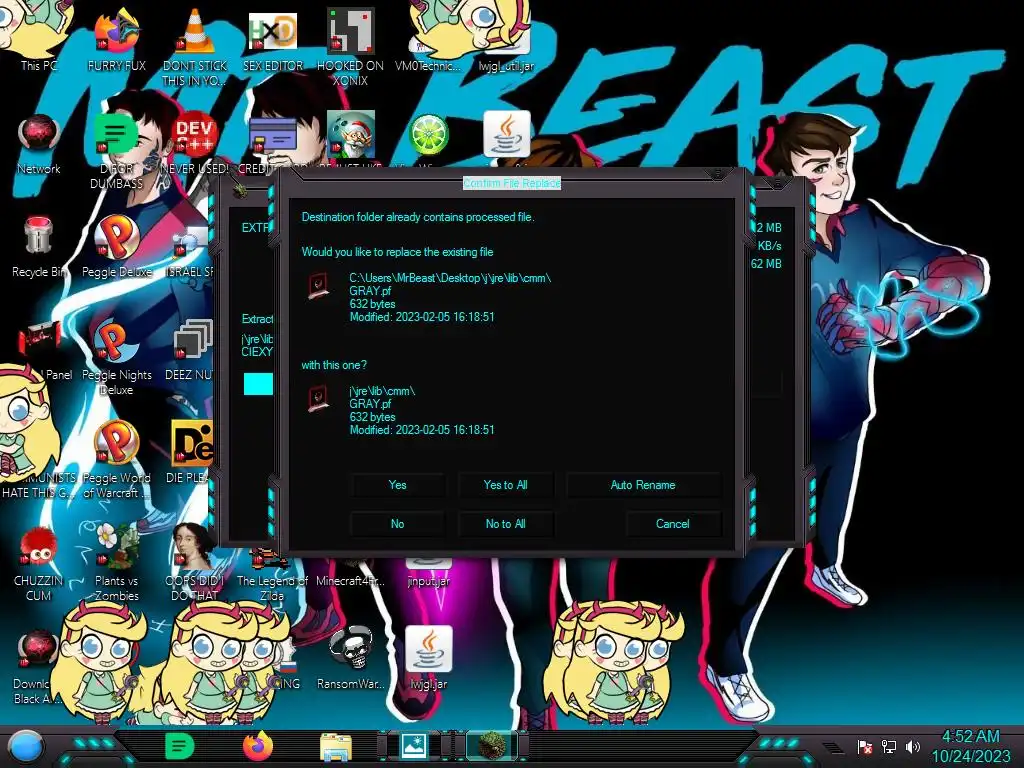1024x768 pixels.
Task: Choose Yes to All in replace dialog
Action: [x=505, y=485]
